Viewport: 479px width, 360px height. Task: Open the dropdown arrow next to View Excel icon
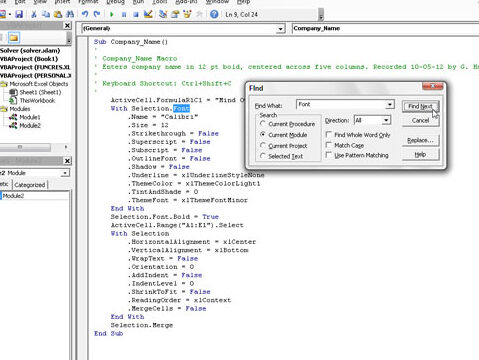pos(10,14)
